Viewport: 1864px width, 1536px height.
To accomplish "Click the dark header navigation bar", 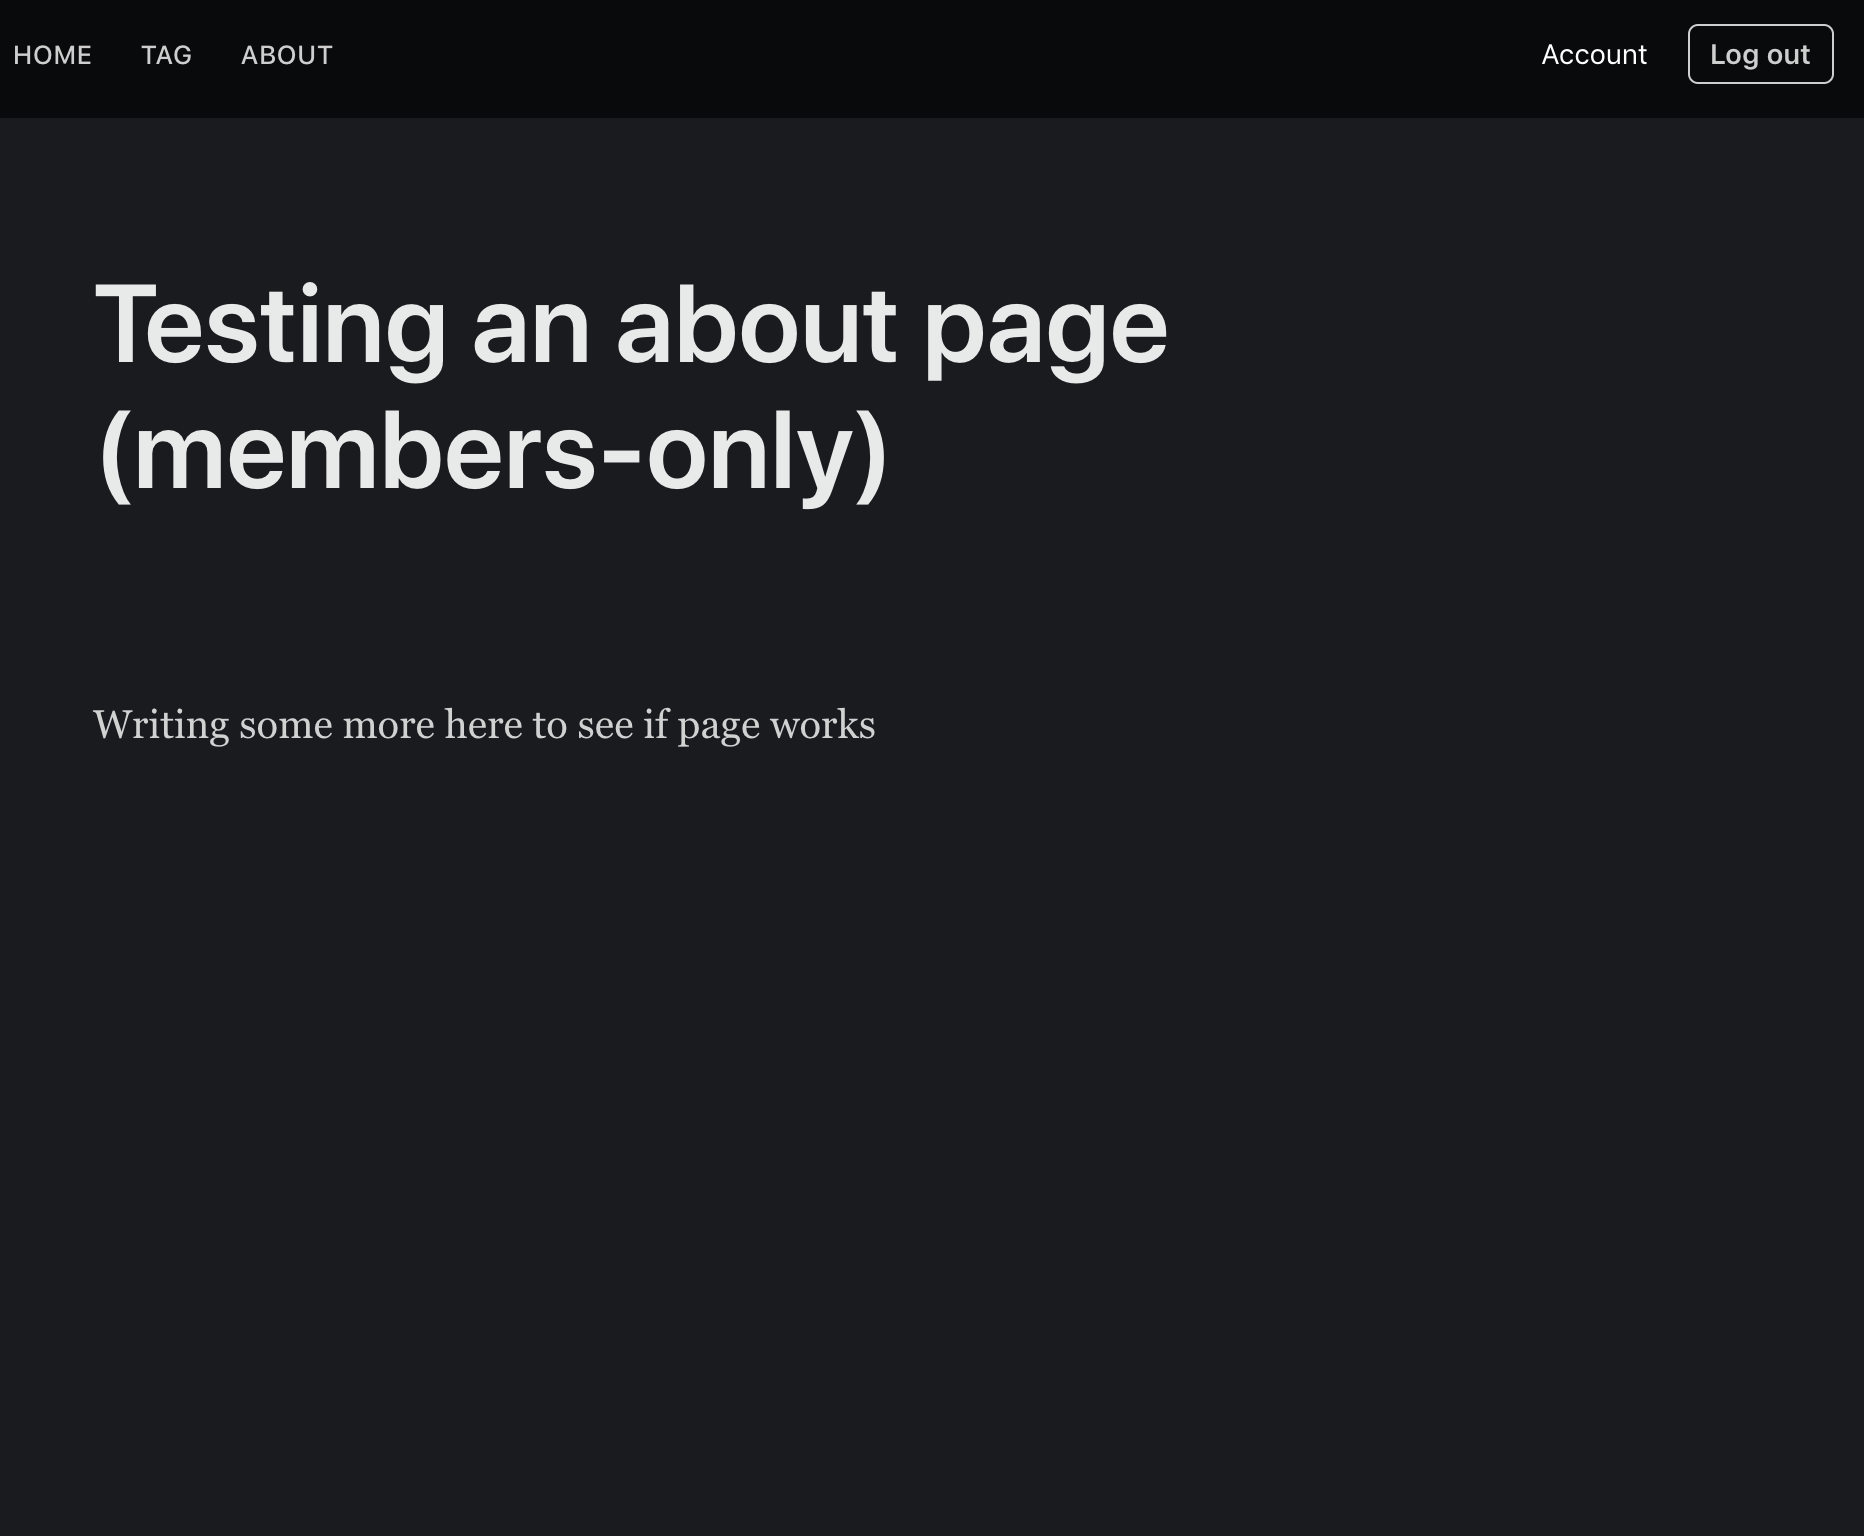I will point(900,55).
